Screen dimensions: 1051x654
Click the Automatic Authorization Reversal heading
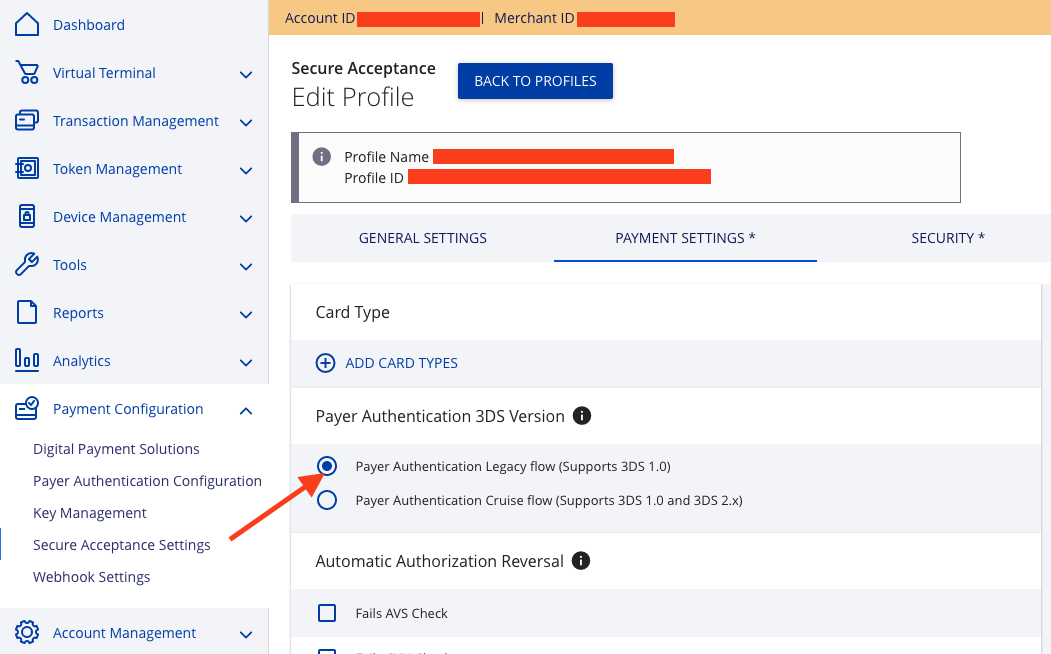(439, 561)
